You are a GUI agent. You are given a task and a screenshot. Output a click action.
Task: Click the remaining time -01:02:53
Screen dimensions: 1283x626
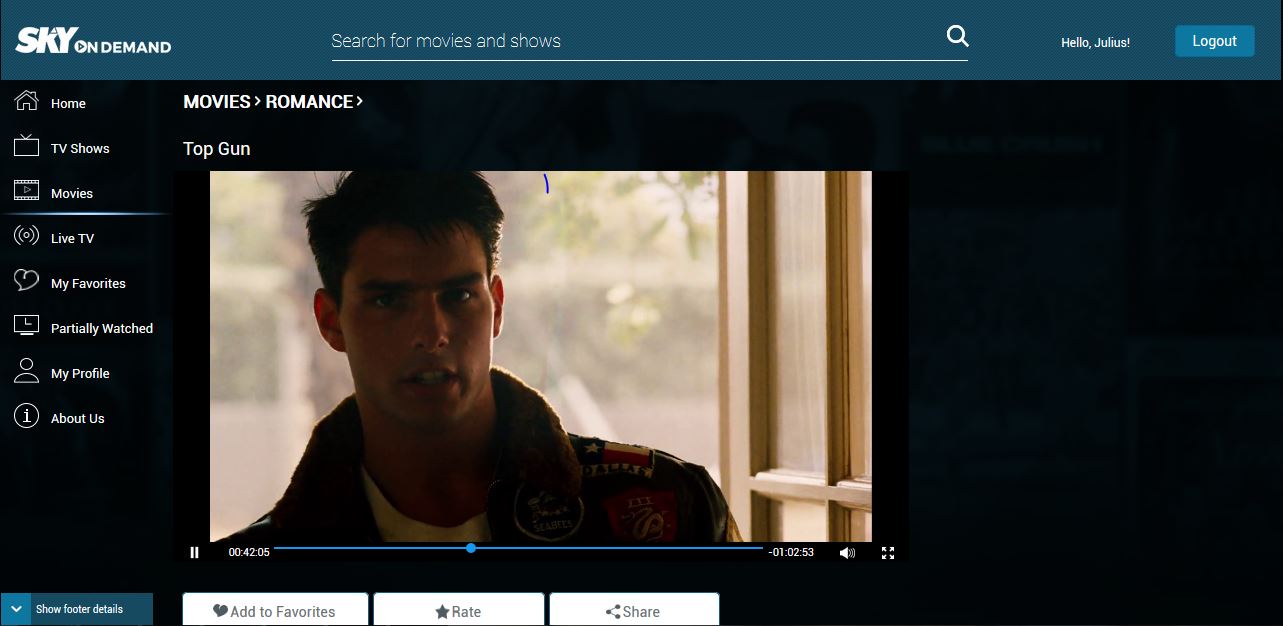point(791,552)
